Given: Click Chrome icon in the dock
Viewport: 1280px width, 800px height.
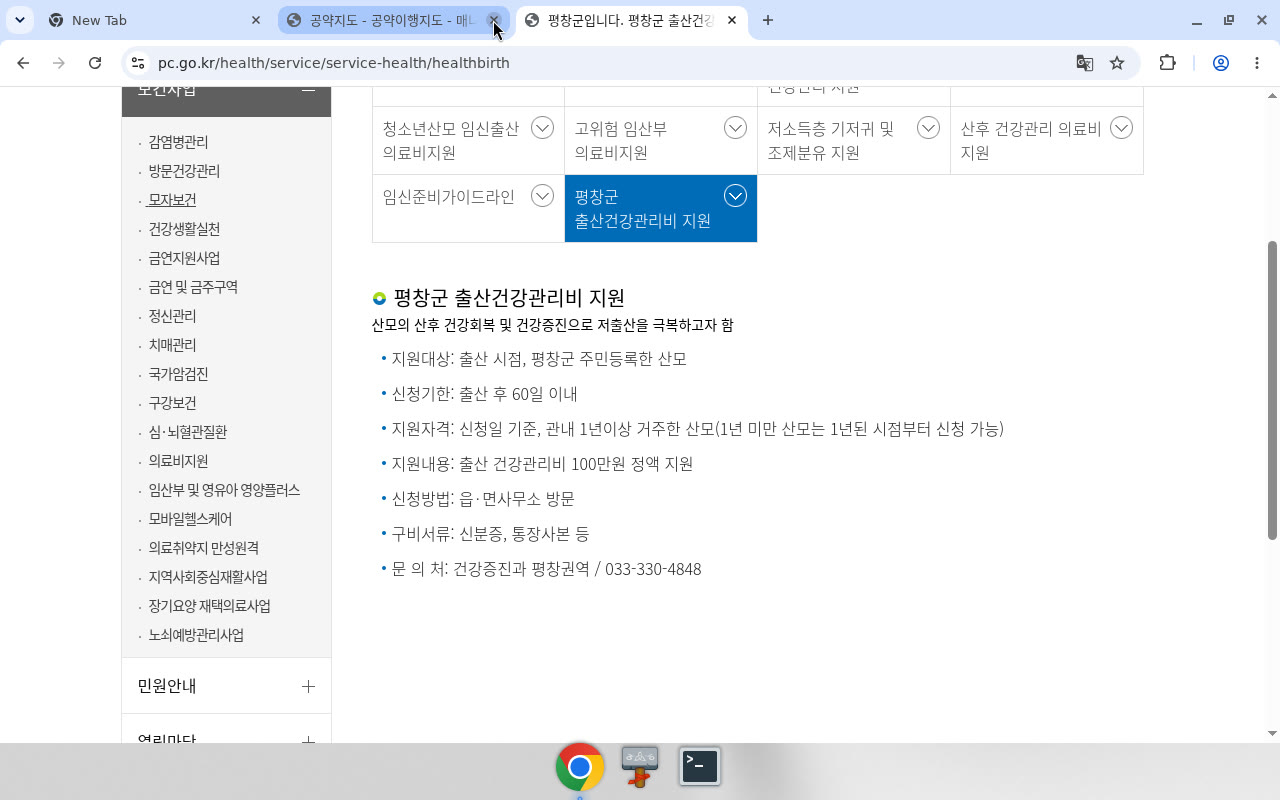Looking at the screenshot, I should 580,767.
